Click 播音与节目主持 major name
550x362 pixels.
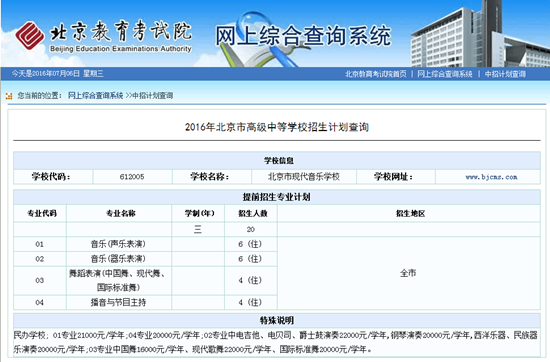coord(119,302)
